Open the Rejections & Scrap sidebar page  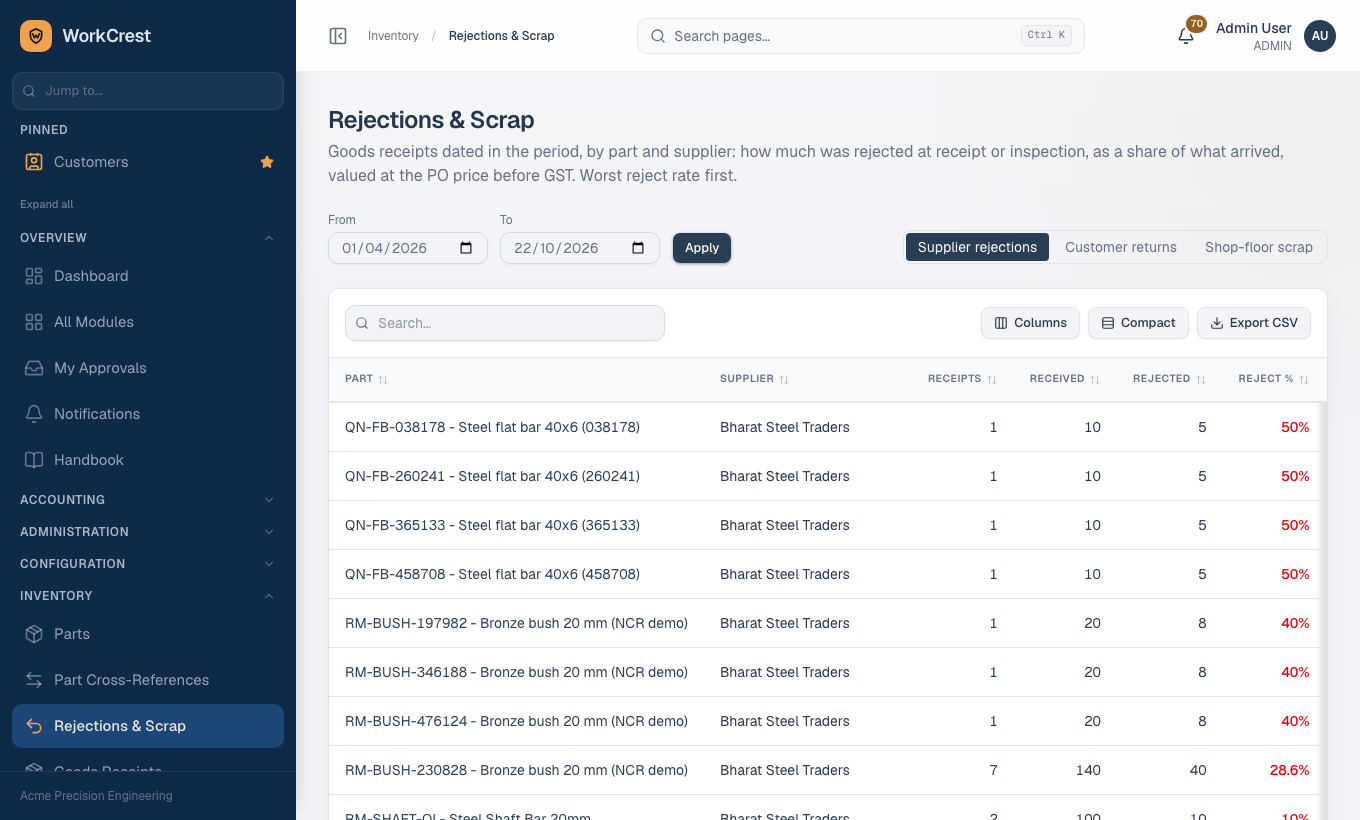pos(148,726)
